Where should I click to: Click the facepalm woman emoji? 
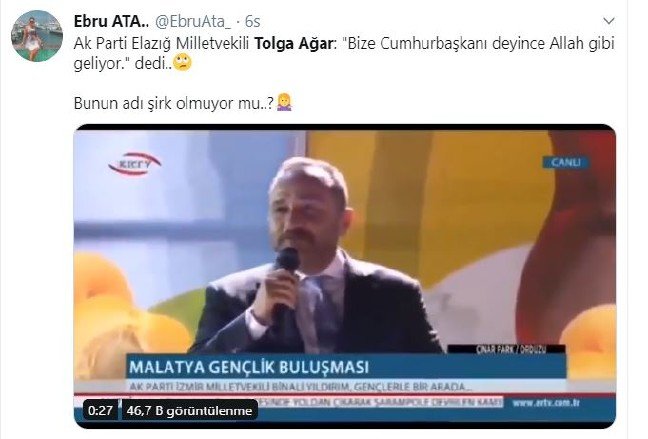(x=284, y=103)
